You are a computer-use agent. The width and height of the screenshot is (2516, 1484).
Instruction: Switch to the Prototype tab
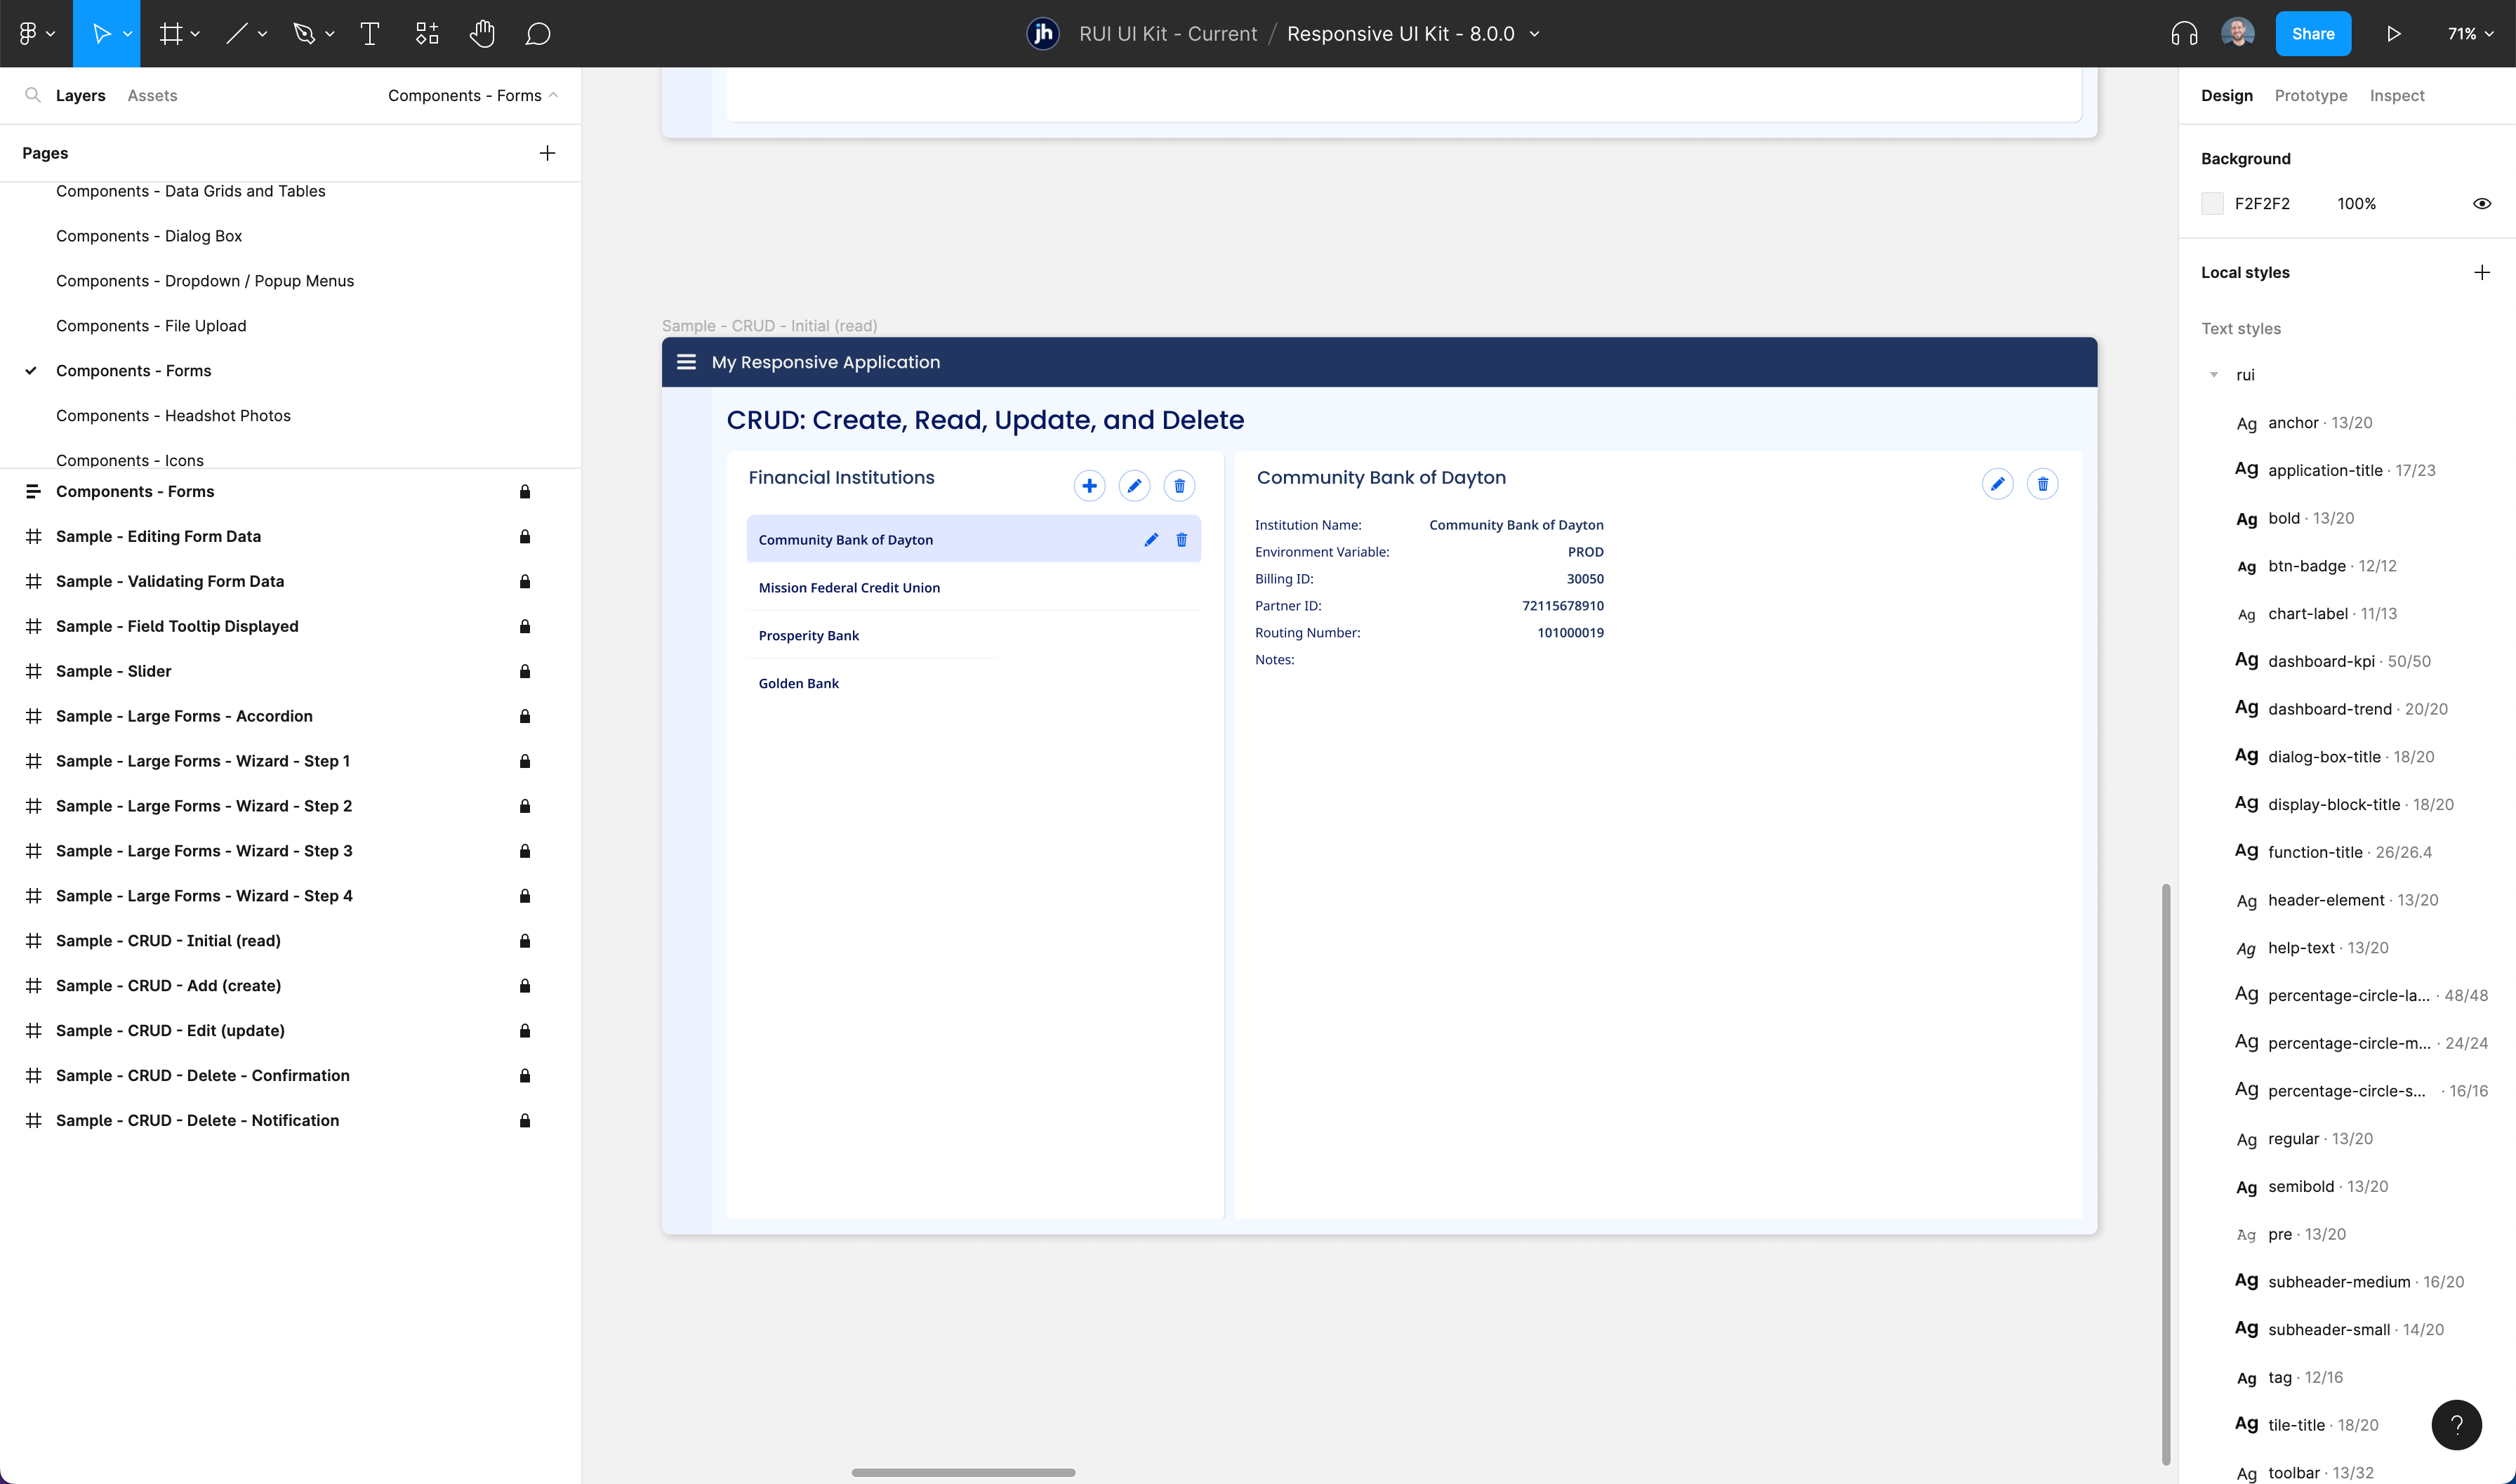[x=2310, y=96]
